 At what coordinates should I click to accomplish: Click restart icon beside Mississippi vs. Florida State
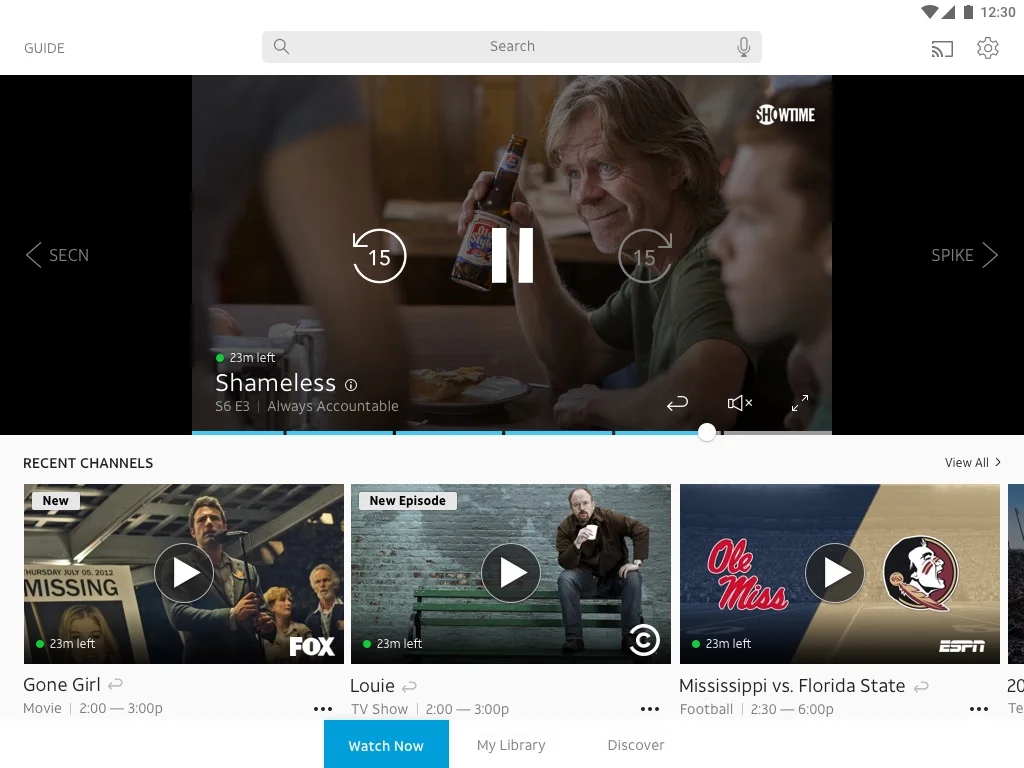pyautogui.click(x=921, y=686)
